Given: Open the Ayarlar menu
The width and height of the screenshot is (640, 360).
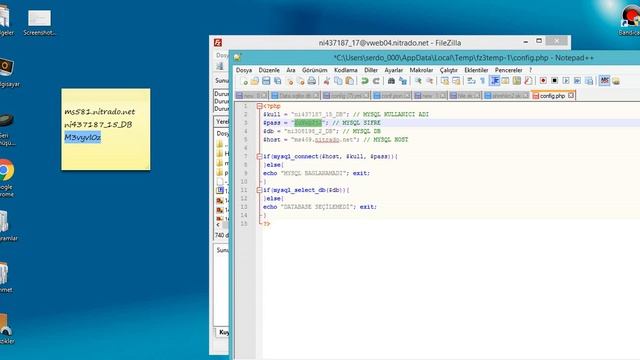Looking at the screenshot, I should click(393, 70).
